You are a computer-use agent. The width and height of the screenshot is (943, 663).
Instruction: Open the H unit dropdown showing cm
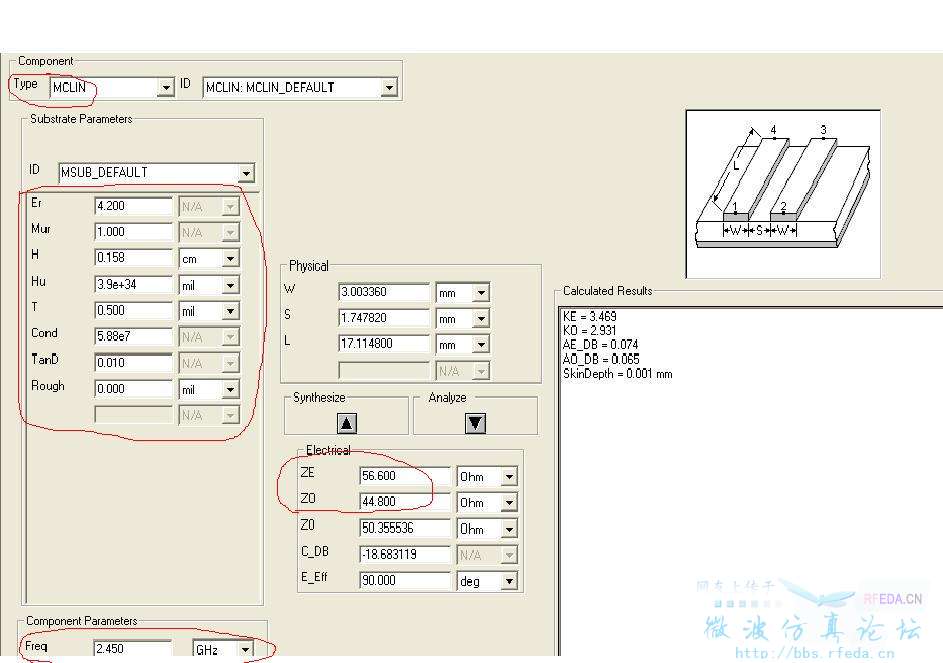[230, 259]
